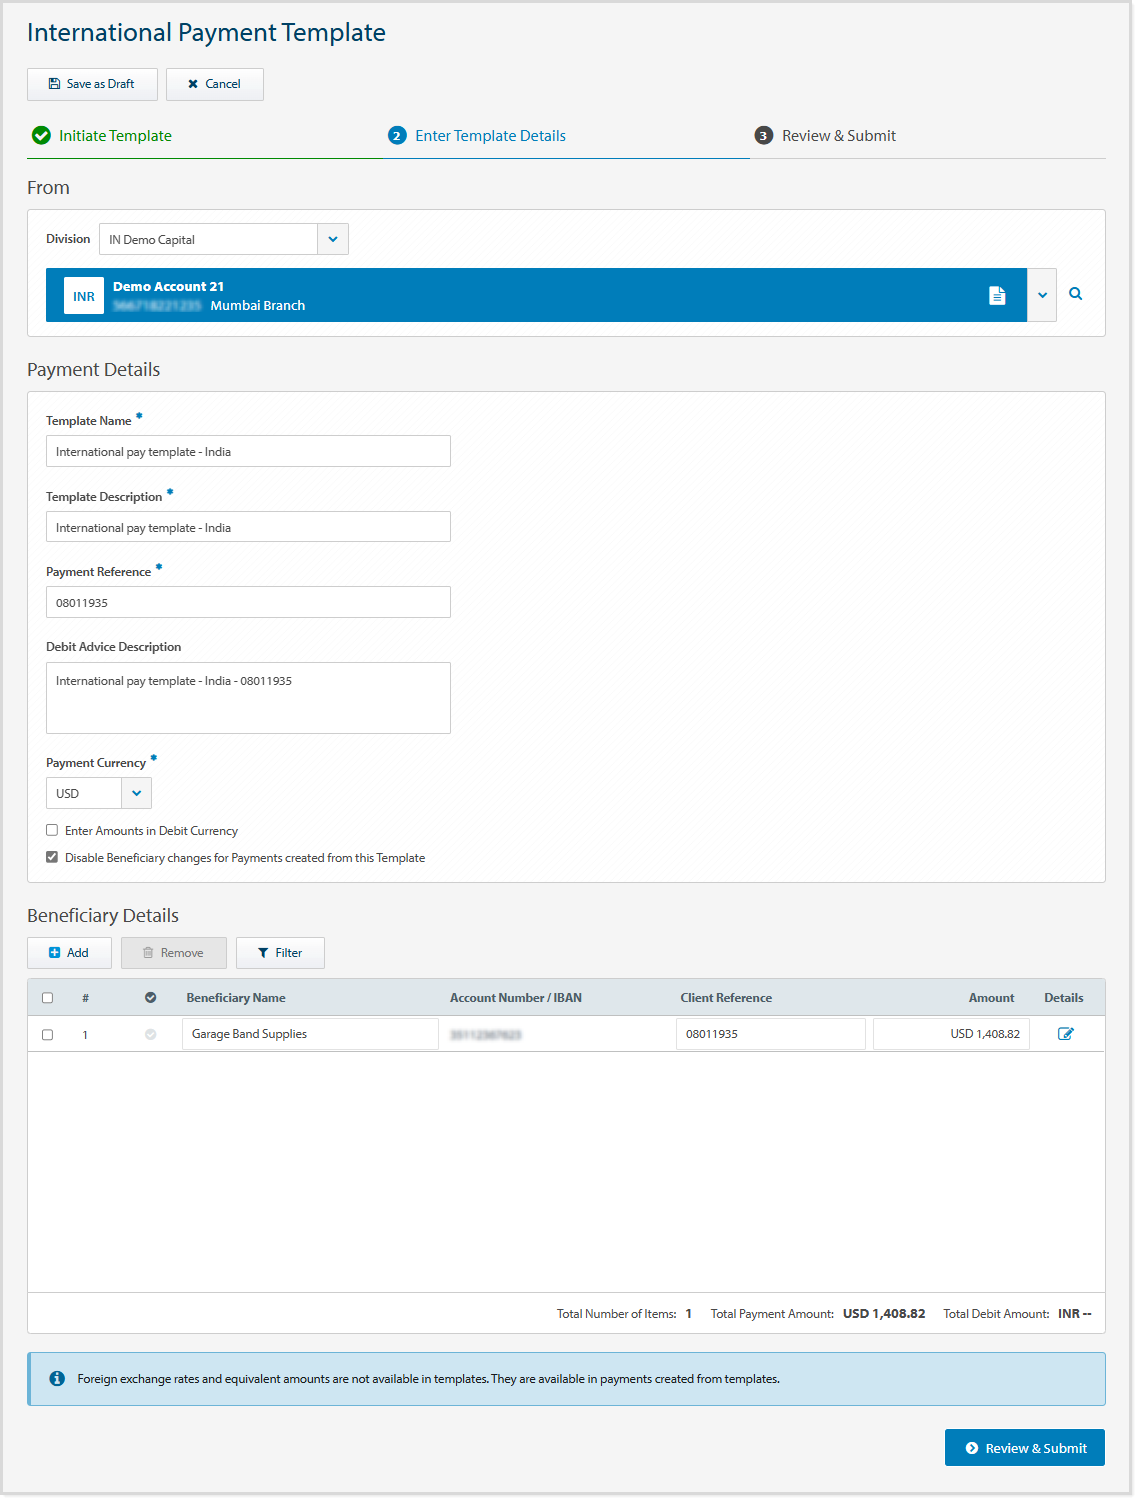This screenshot has height=1501, width=1138.
Task: Enable Enter Amounts in Debit Currency checkbox
Action: click(x=52, y=830)
